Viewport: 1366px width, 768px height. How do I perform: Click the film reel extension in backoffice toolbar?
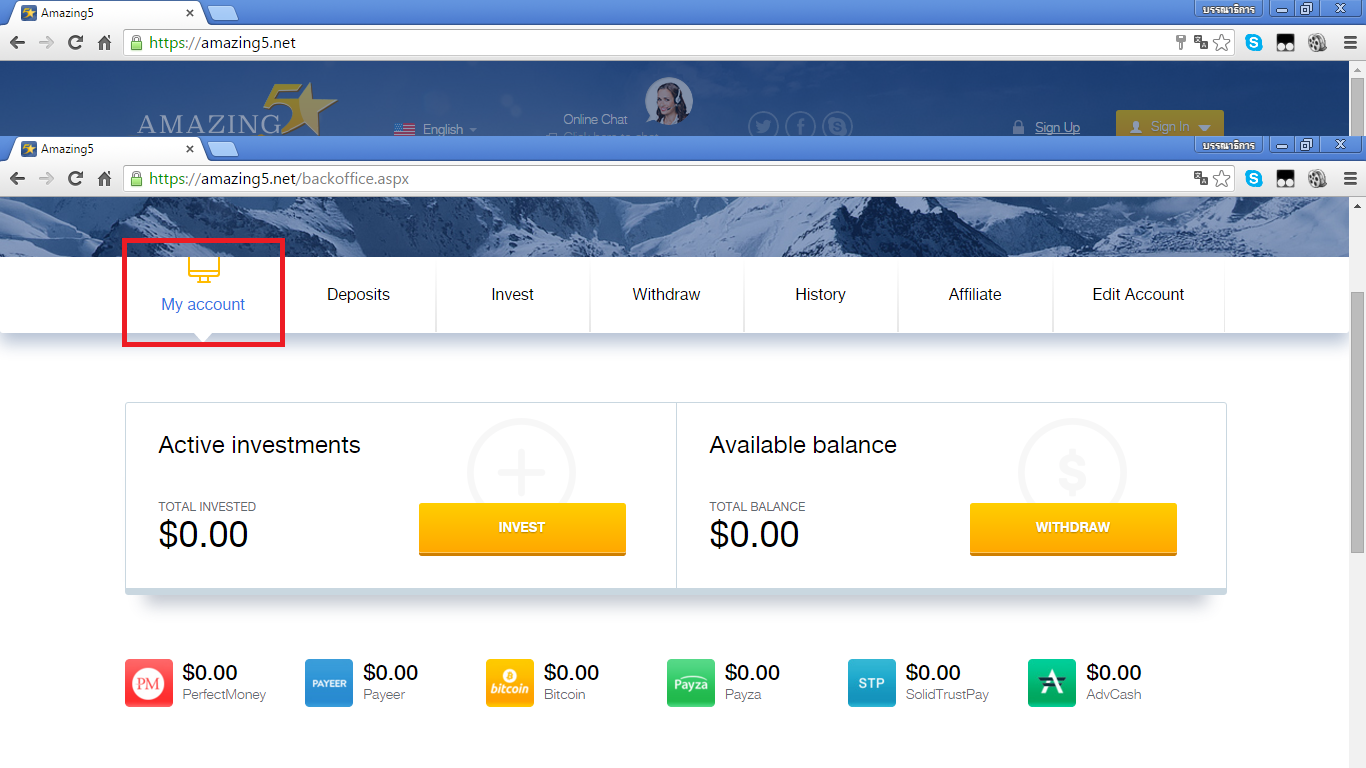coord(1317,179)
